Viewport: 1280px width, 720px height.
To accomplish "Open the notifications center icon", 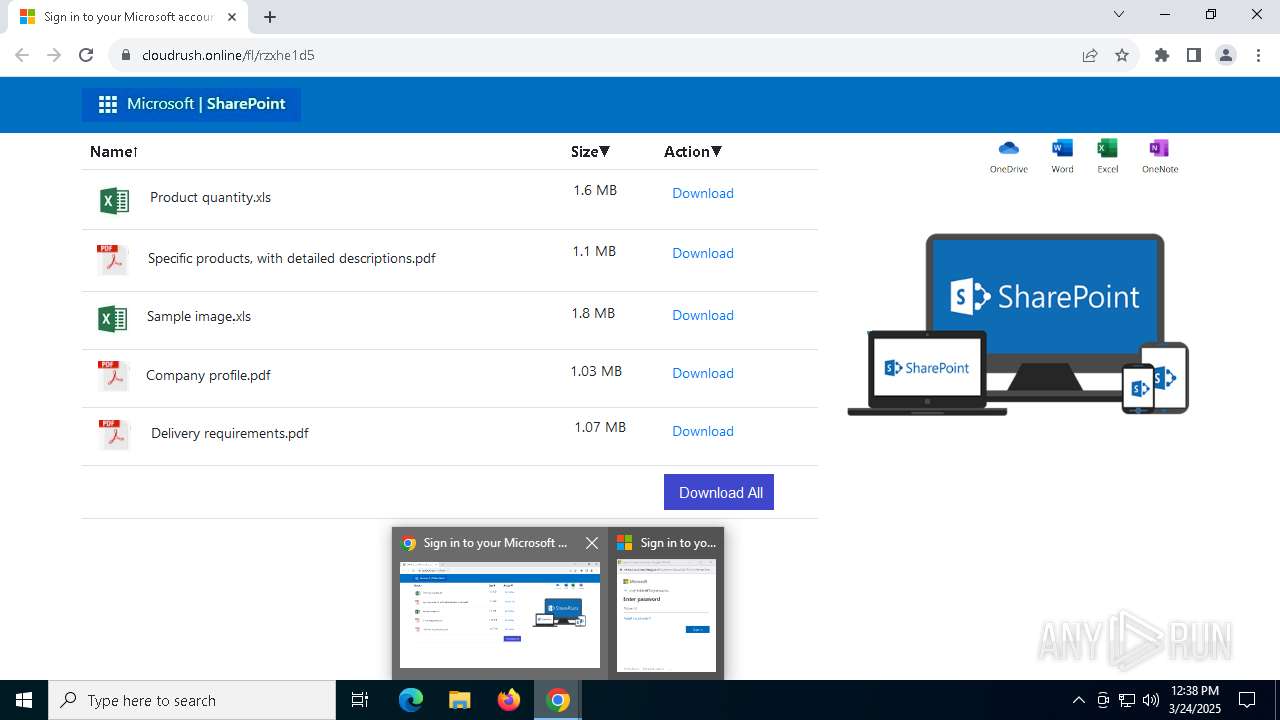I will [1247, 700].
